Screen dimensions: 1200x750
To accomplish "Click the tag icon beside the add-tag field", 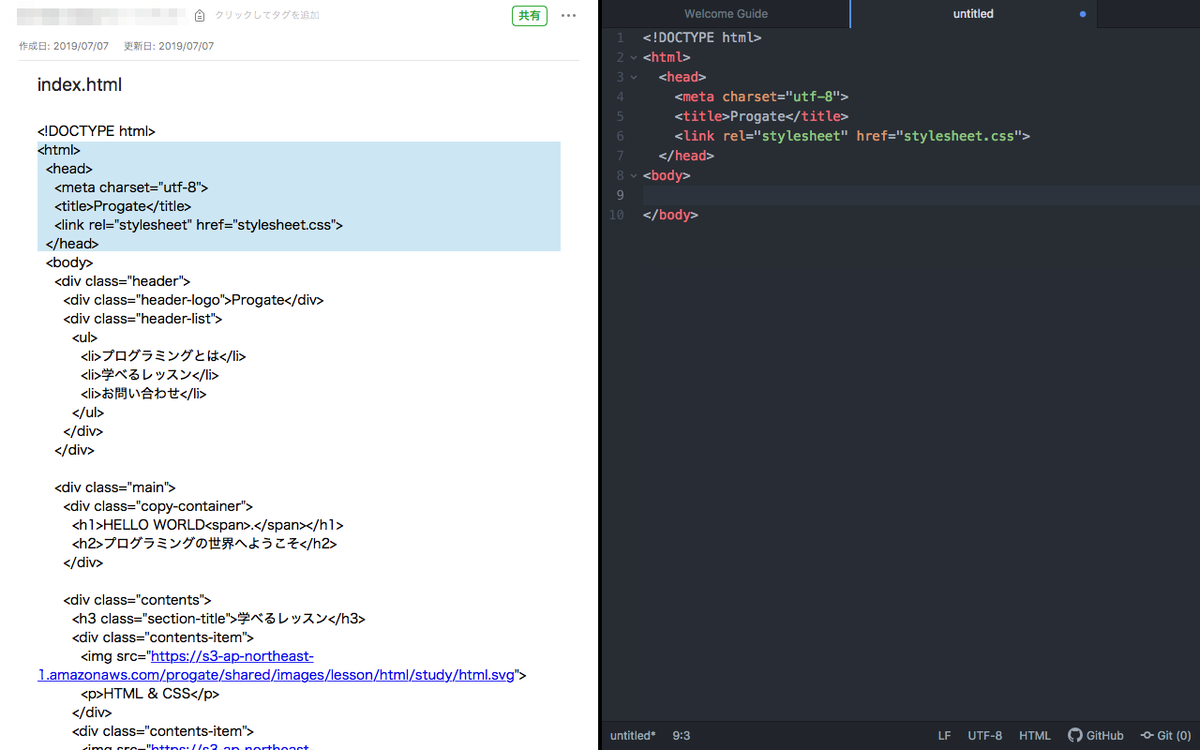I will point(200,16).
